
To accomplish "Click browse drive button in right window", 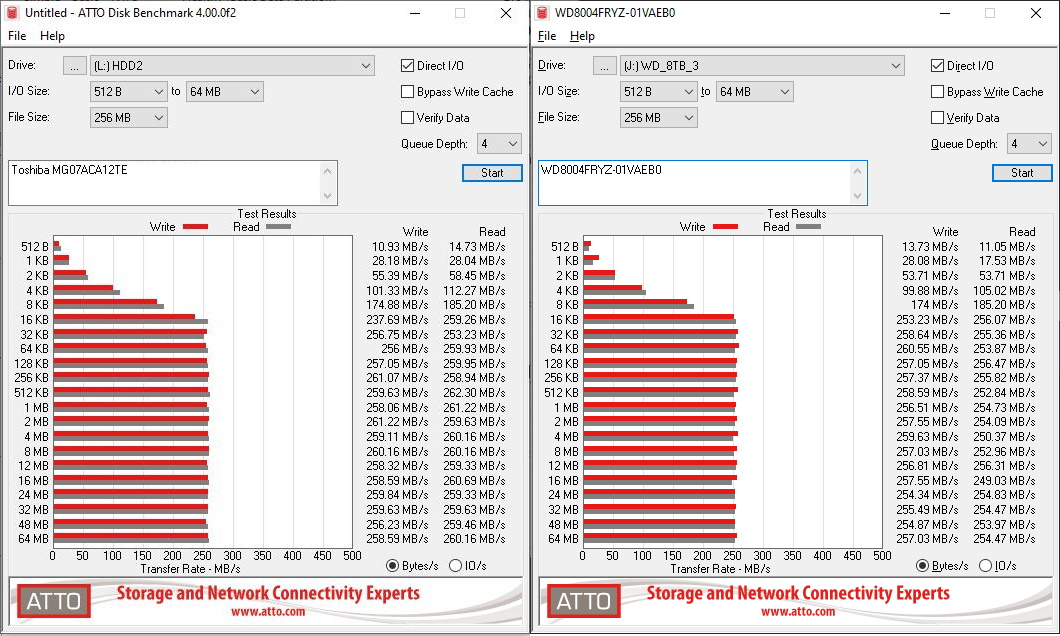I will [605, 66].
